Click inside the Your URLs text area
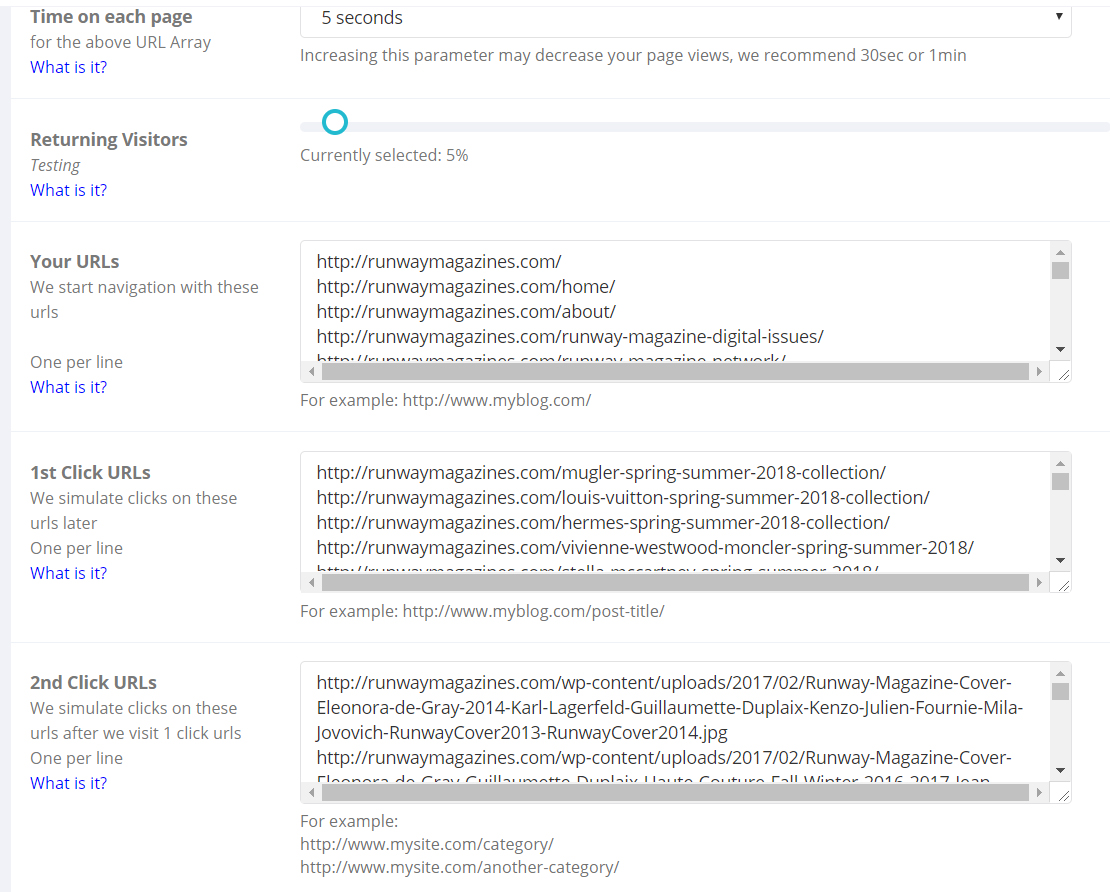This screenshot has height=892, width=1110. pos(675,300)
